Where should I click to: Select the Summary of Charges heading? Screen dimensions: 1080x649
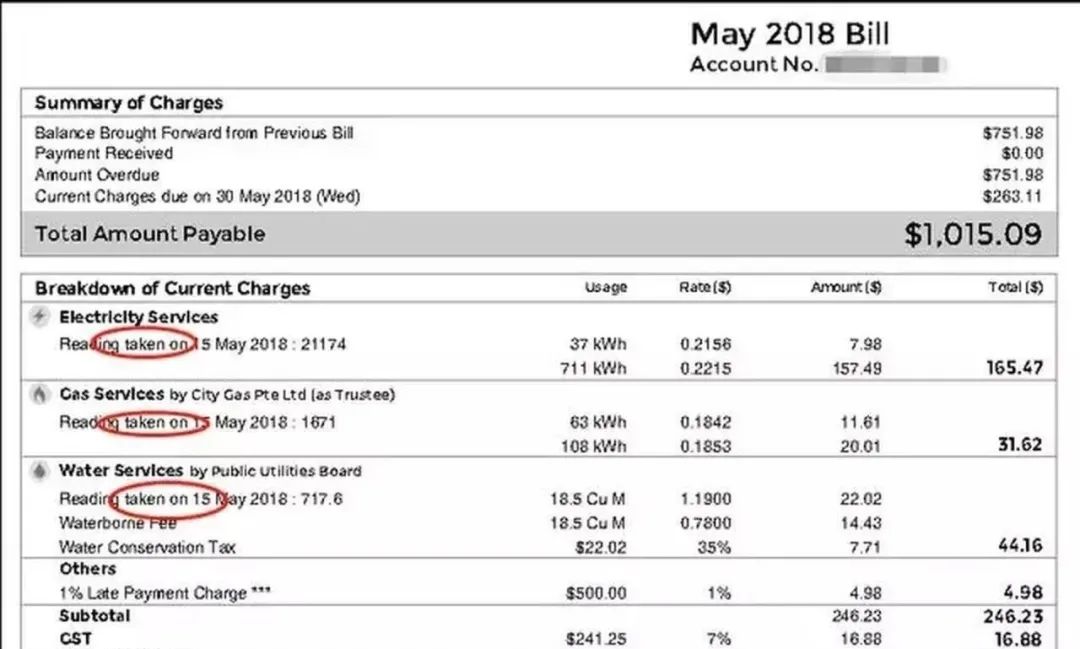[x=129, y=103]
